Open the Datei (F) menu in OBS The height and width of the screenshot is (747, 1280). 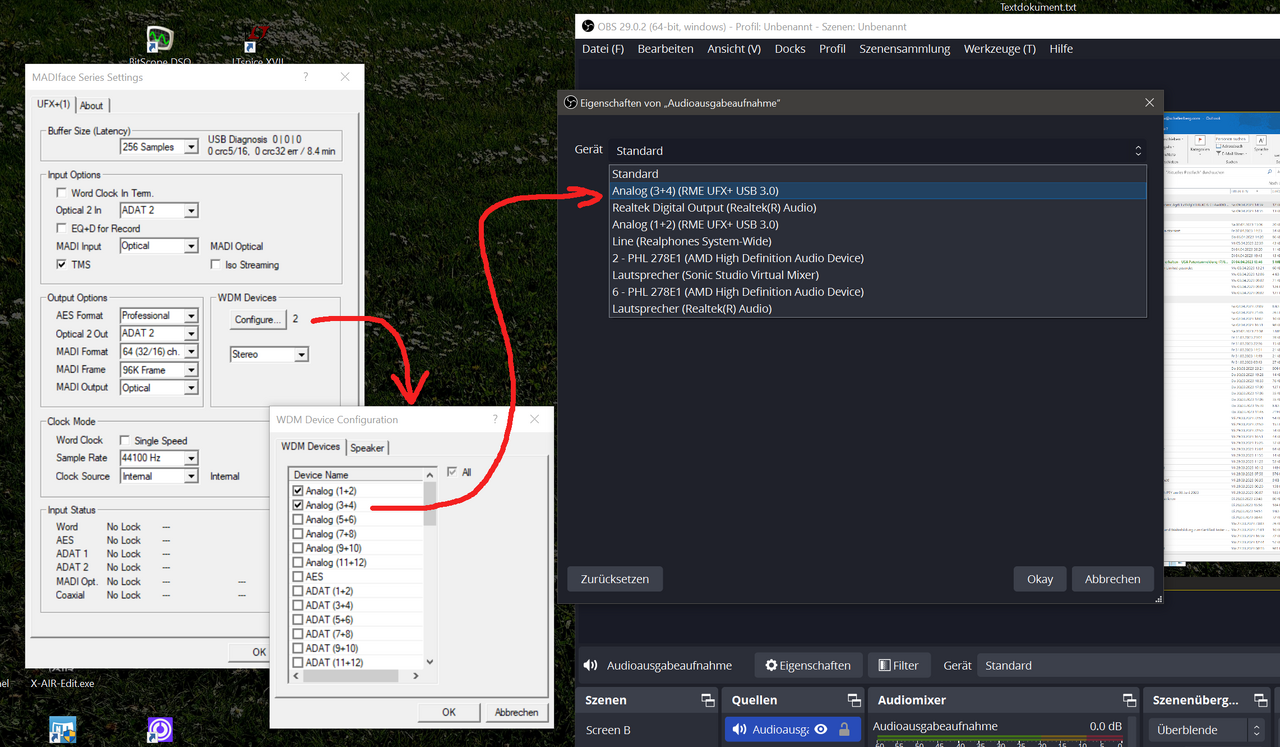point(603,48)
